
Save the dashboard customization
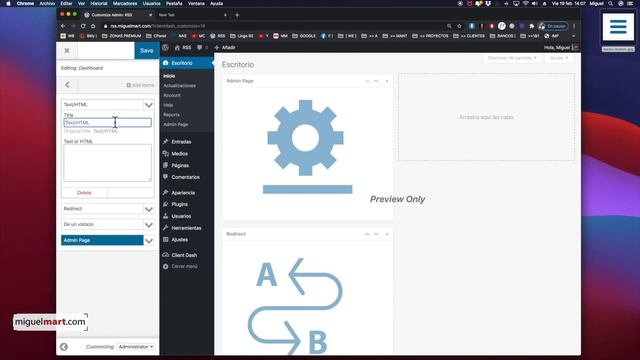click(147, 51)
